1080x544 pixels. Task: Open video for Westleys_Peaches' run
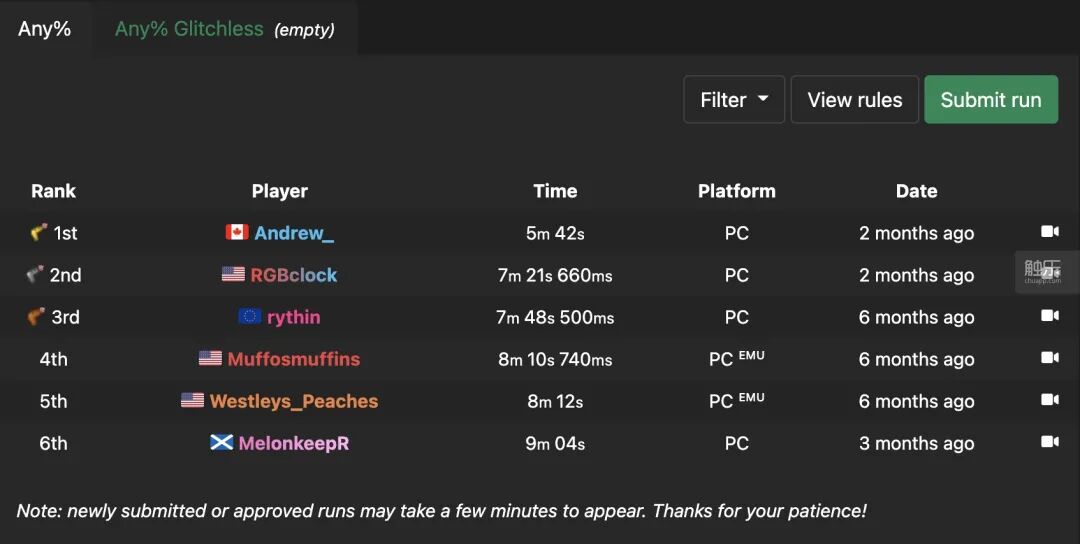pos(1049,400)
